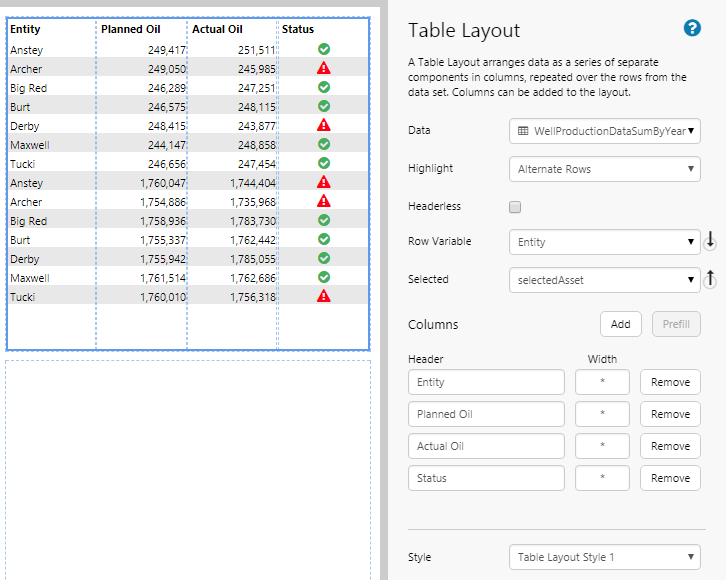This screenshot has height=580, width=726.
Task: Remove the Status column
Action: (670, 478)
